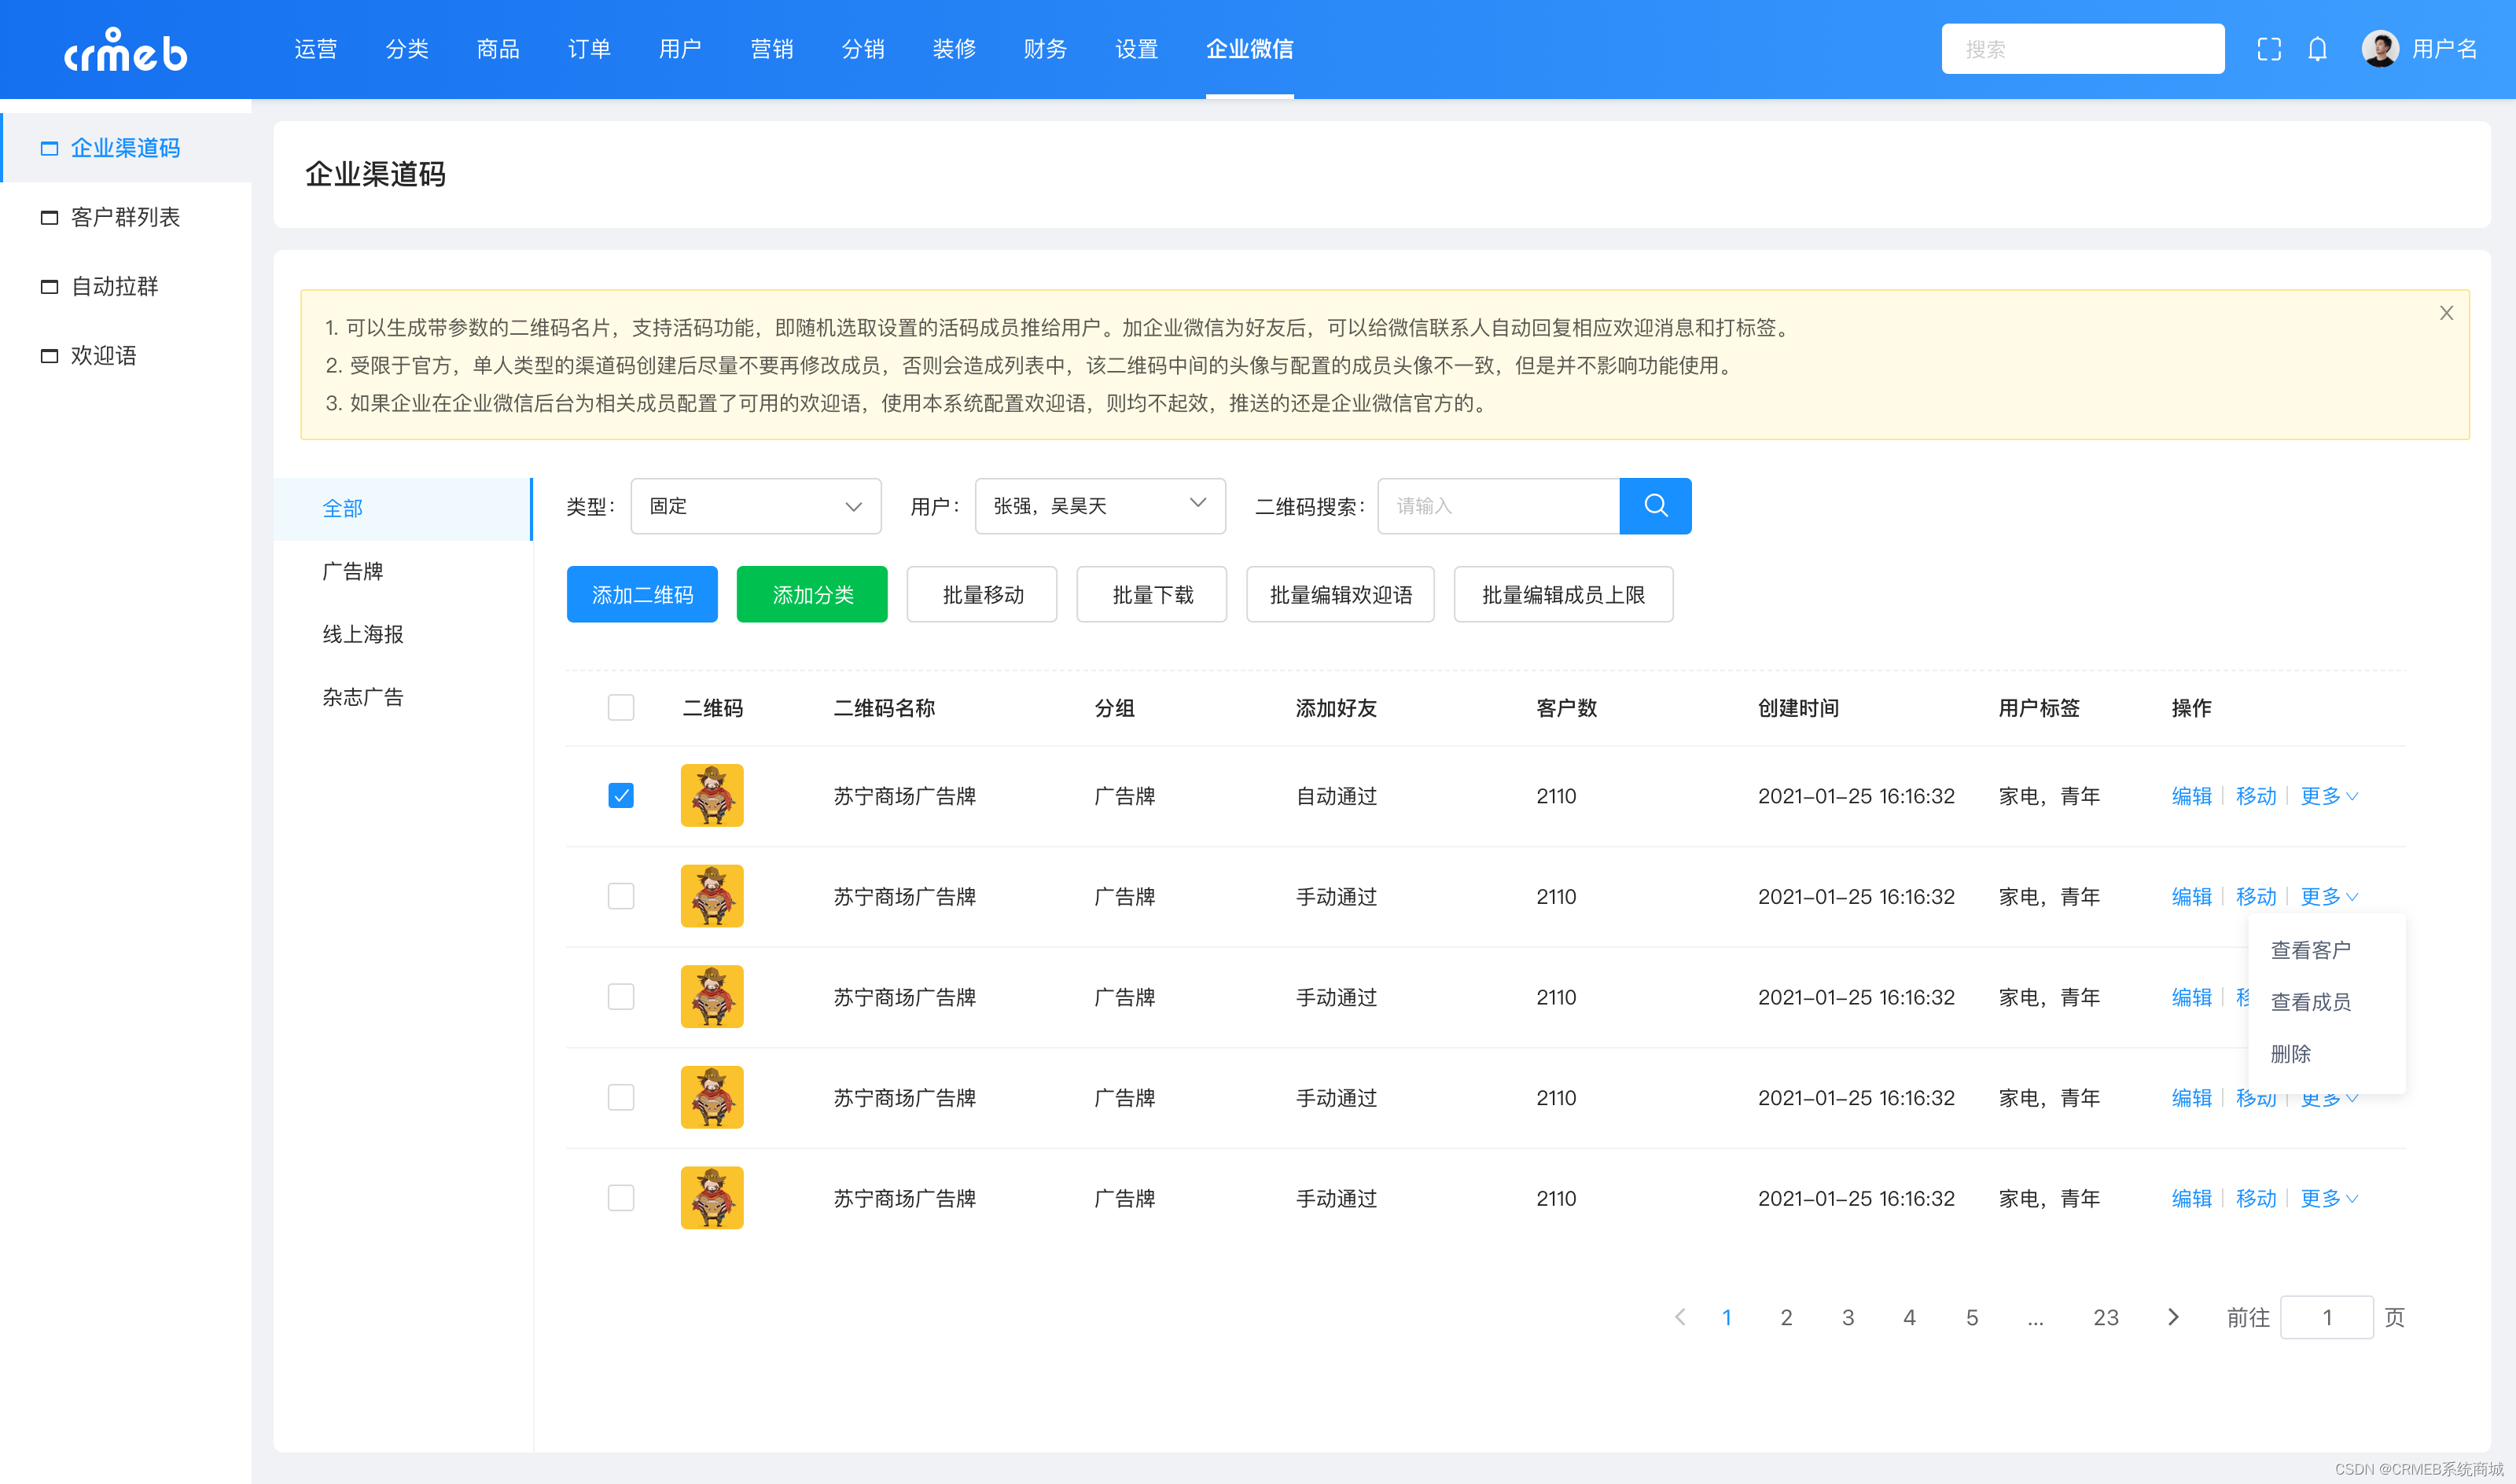Viewport: 2516px width, 1484px height.
Task: Click 编辑 link in the last row
Action: (x=2191, y=1198)
